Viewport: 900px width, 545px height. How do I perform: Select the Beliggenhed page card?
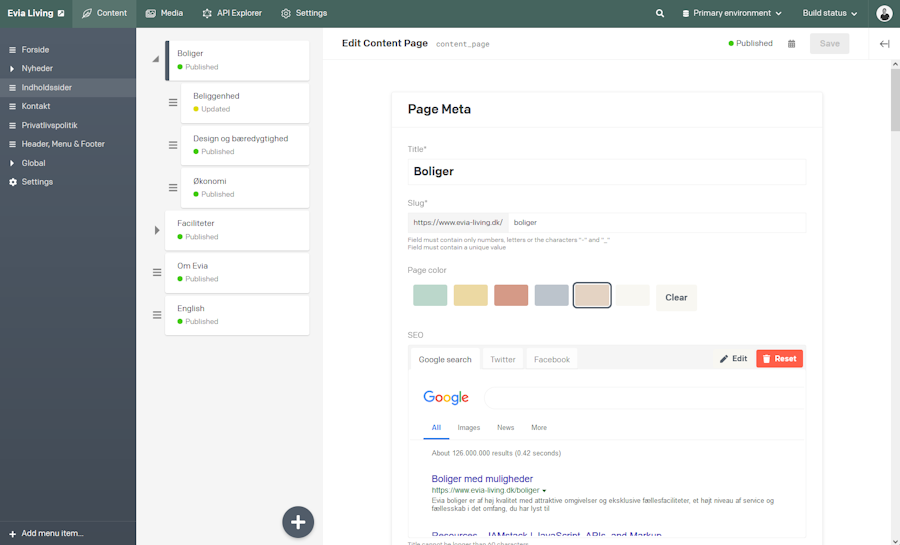[245, 103]
